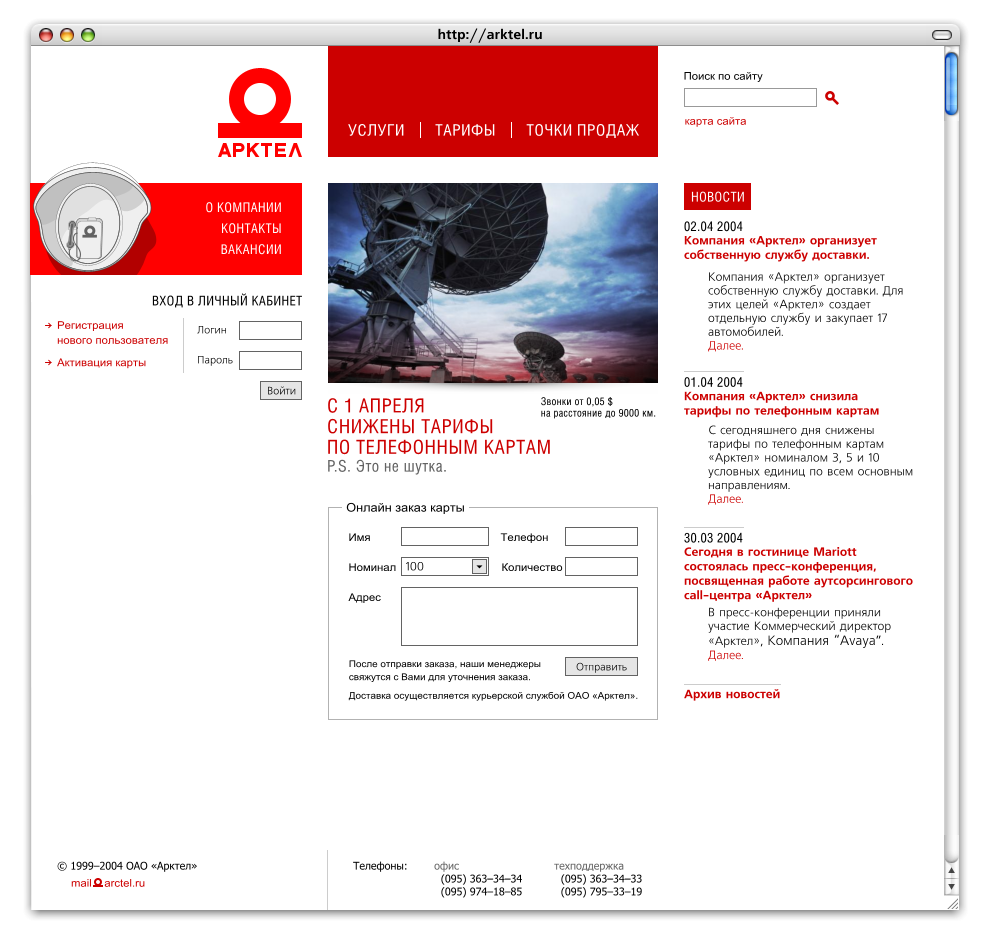Click the site search input field
Image resolution: width=988 pixels, height=947 pixels.
pyautogui.click(x=750, y=98)
